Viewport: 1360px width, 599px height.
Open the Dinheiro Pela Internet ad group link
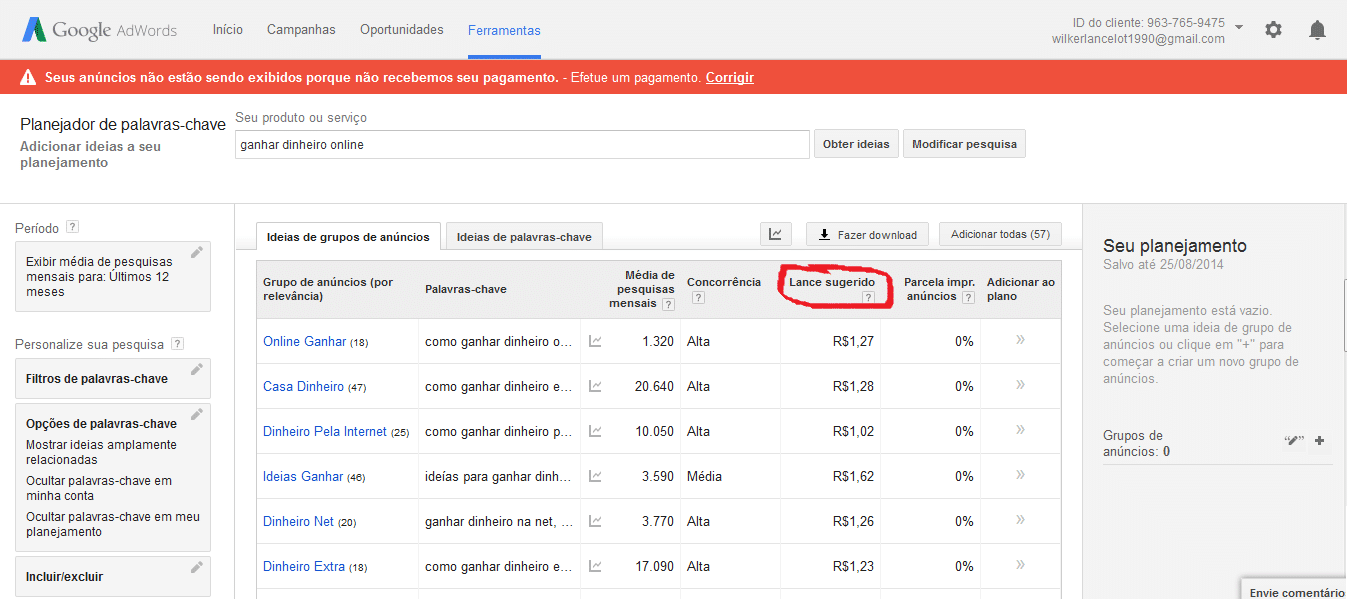(x=324, y=431)
